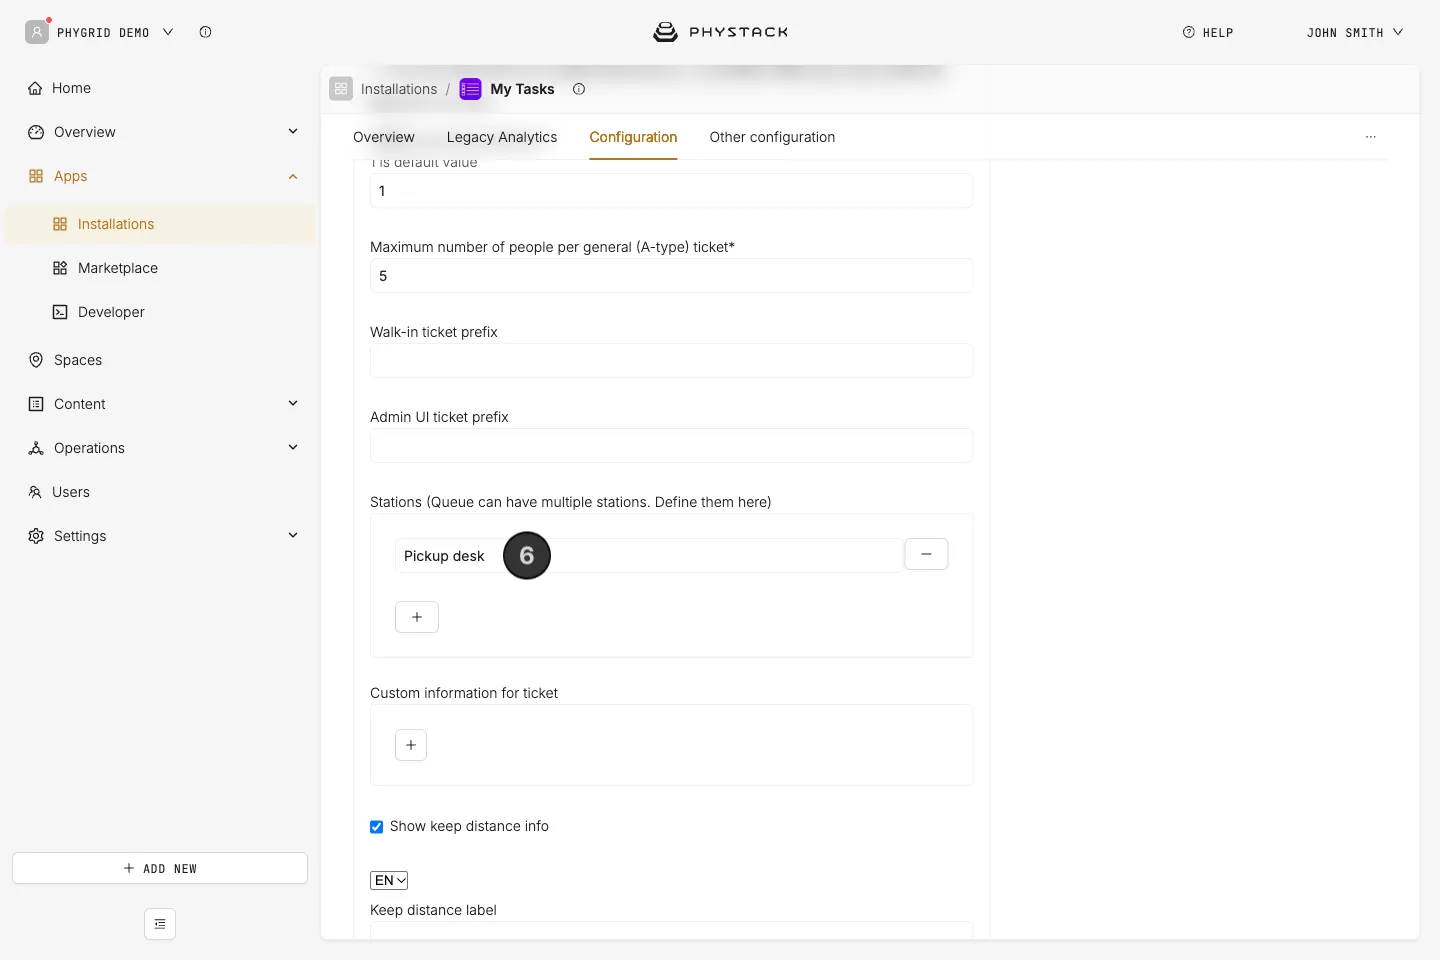This screenshot has height=960, width=1440.
Task: Remove the Pickup desk station
Action: [x=926, y=554]
